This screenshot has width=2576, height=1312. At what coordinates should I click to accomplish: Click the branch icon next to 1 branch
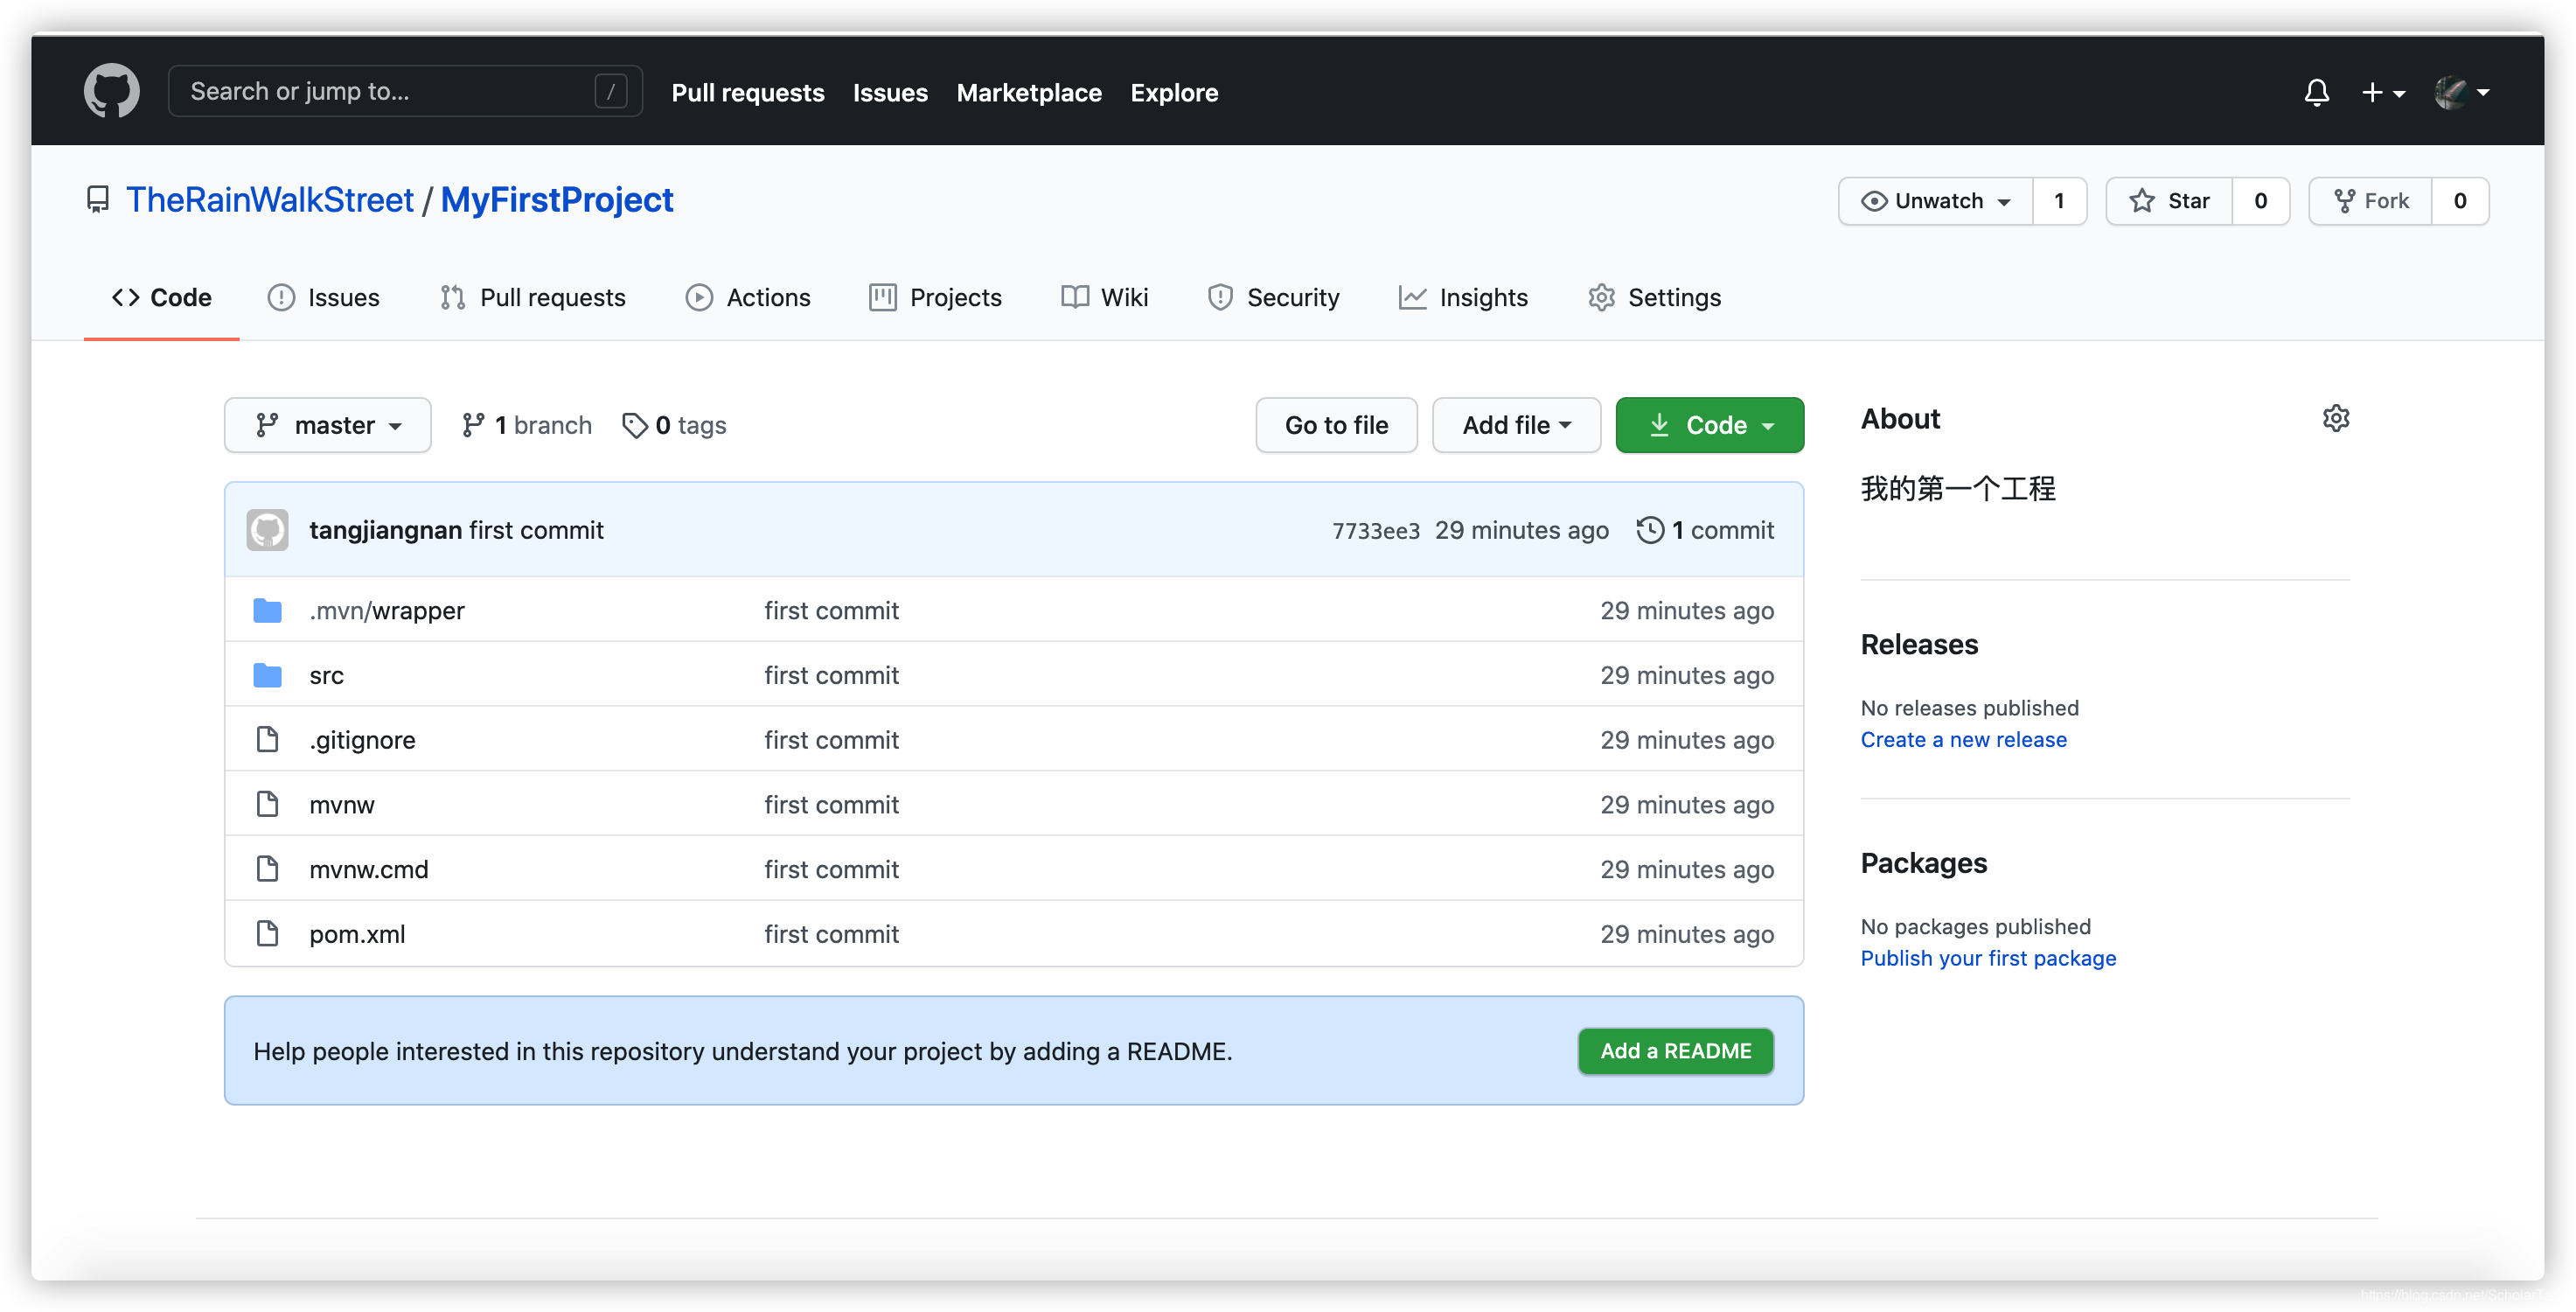click(473, 425)
